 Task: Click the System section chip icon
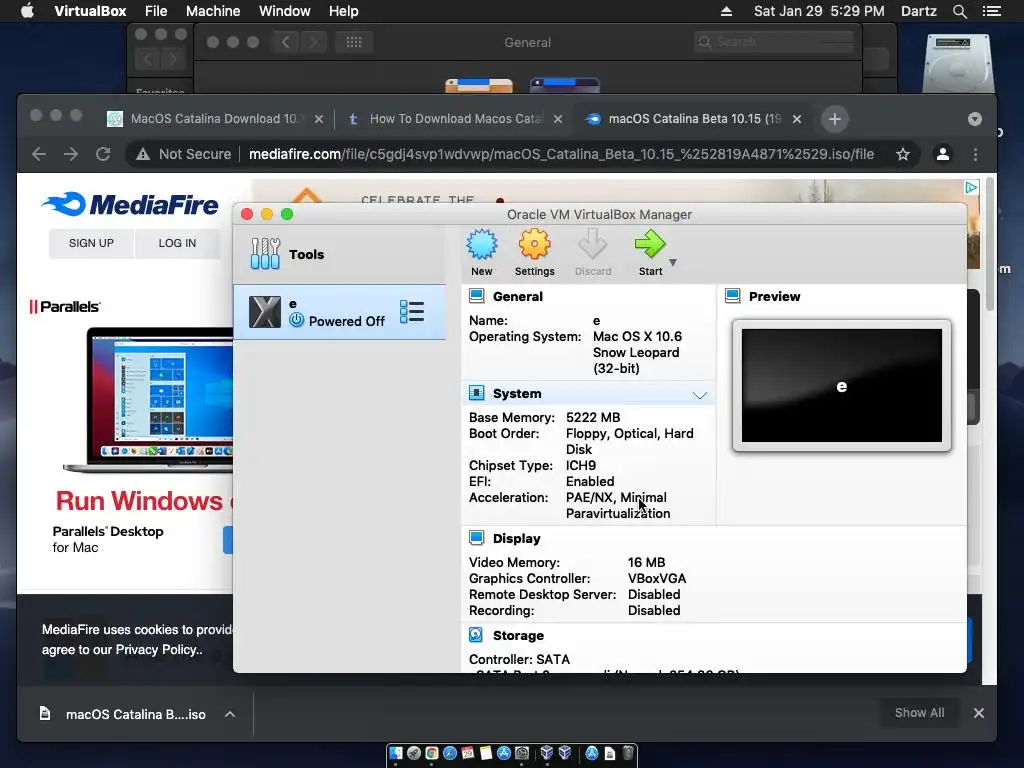477,393
